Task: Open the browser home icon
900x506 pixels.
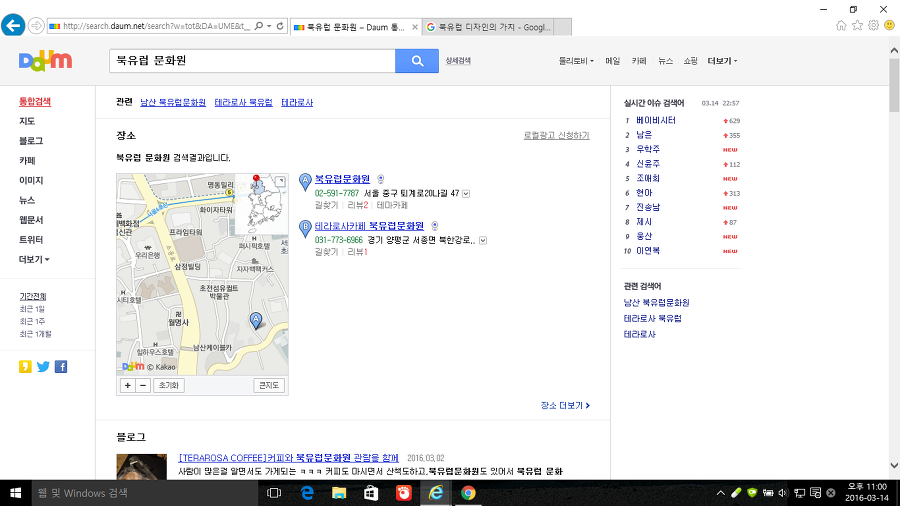Action: pos(841,25)
